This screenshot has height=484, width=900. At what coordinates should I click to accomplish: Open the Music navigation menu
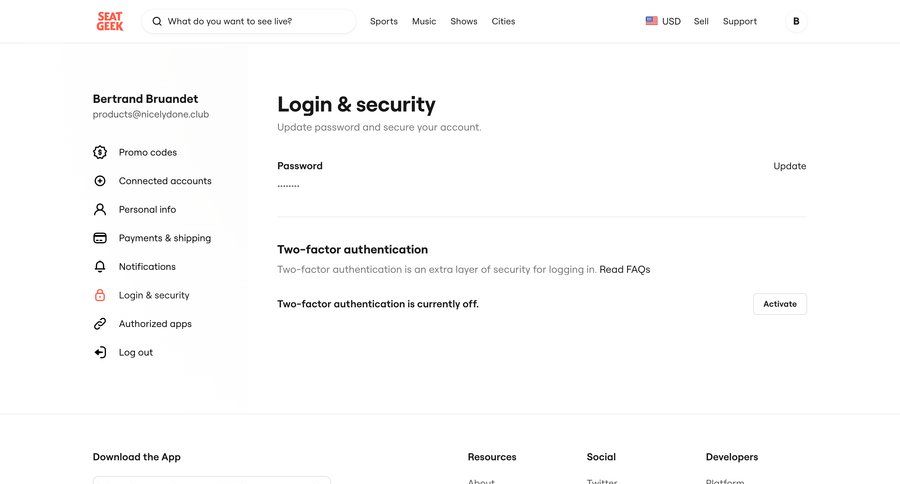[x=424, y=21]
